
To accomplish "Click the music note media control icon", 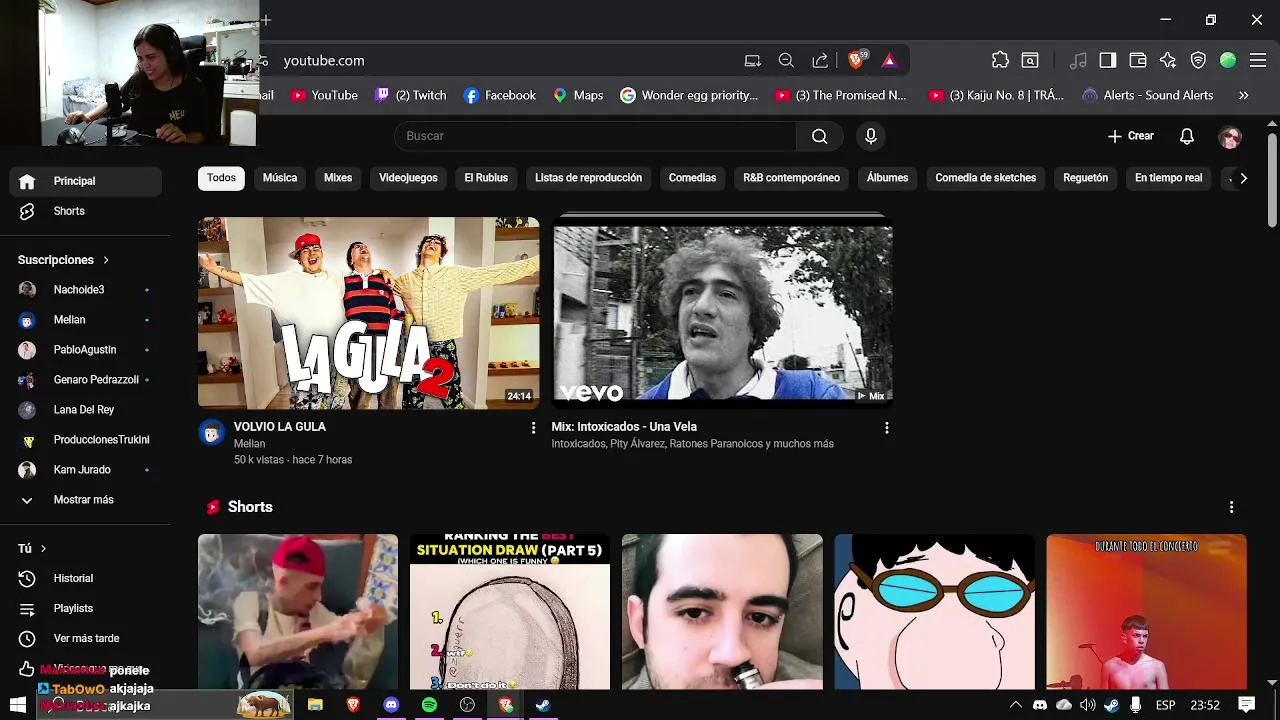I will click(x=1077, y=60).
